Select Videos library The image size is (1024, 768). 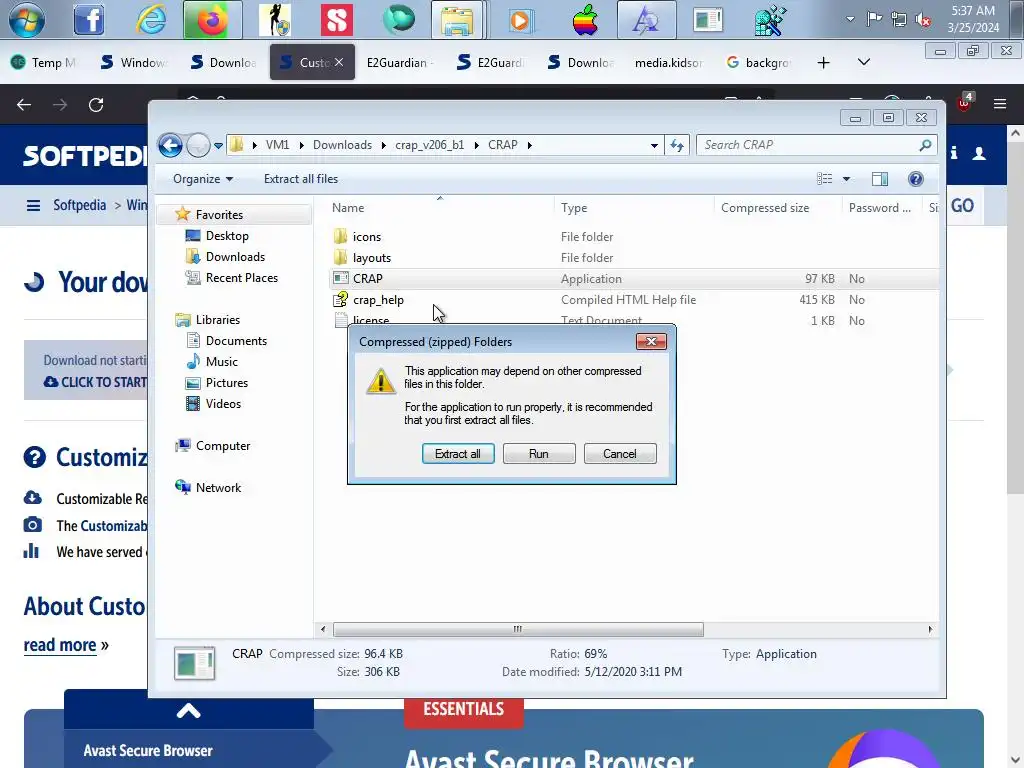223,404
